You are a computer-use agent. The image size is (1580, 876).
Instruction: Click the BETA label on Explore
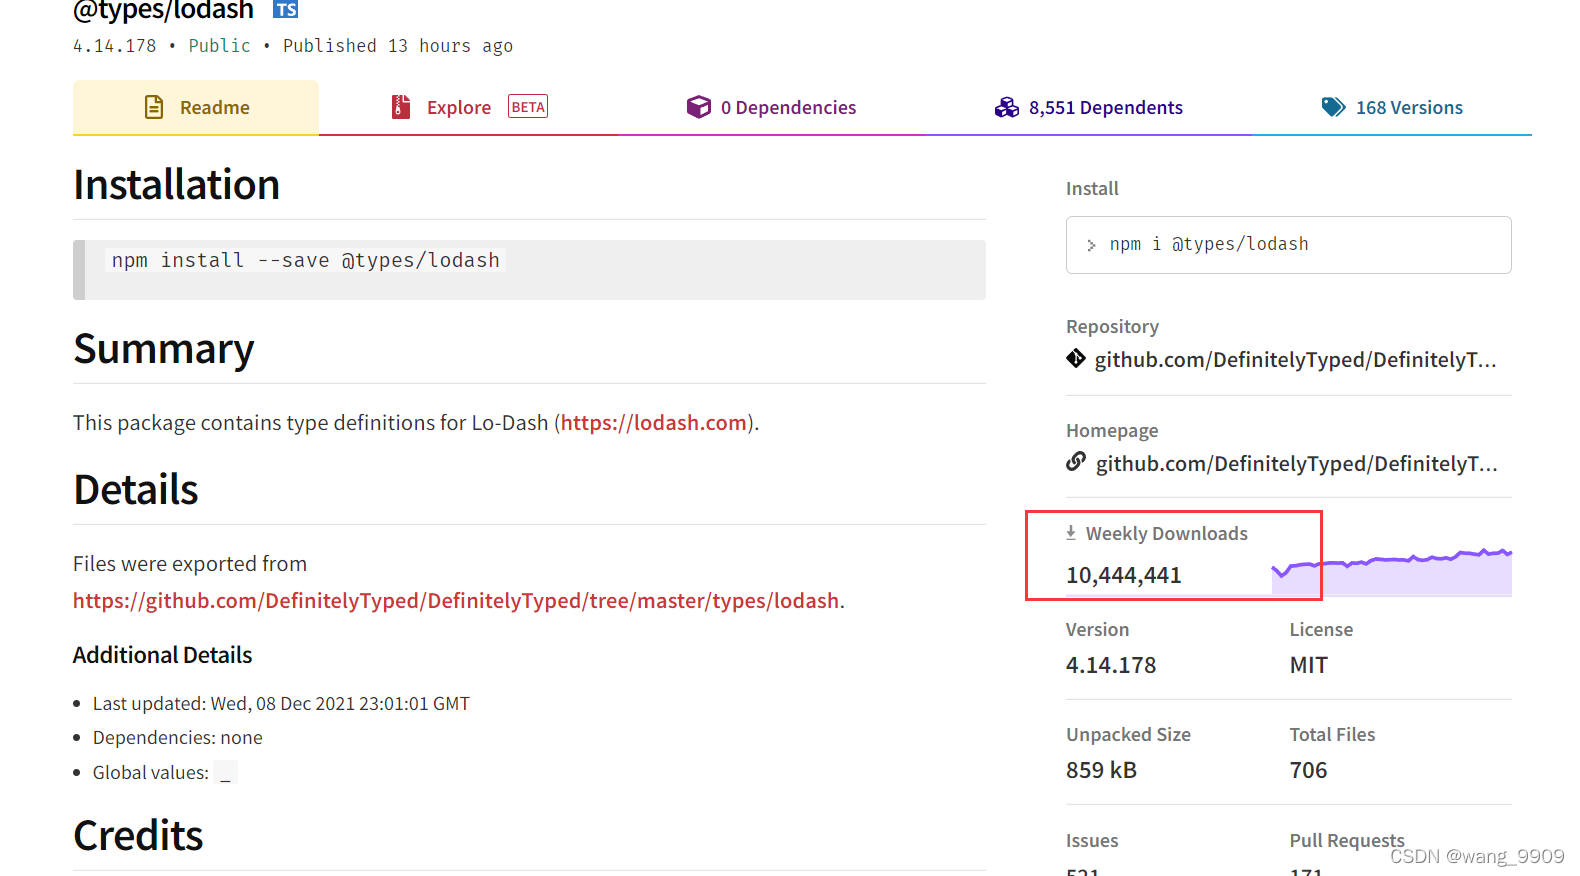(528, 107)
